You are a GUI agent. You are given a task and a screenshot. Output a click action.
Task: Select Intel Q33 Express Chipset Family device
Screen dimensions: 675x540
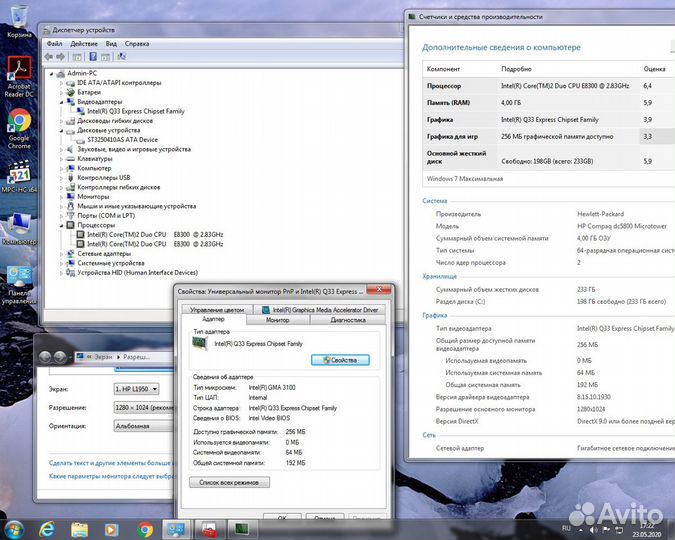(x=136, y=111)
